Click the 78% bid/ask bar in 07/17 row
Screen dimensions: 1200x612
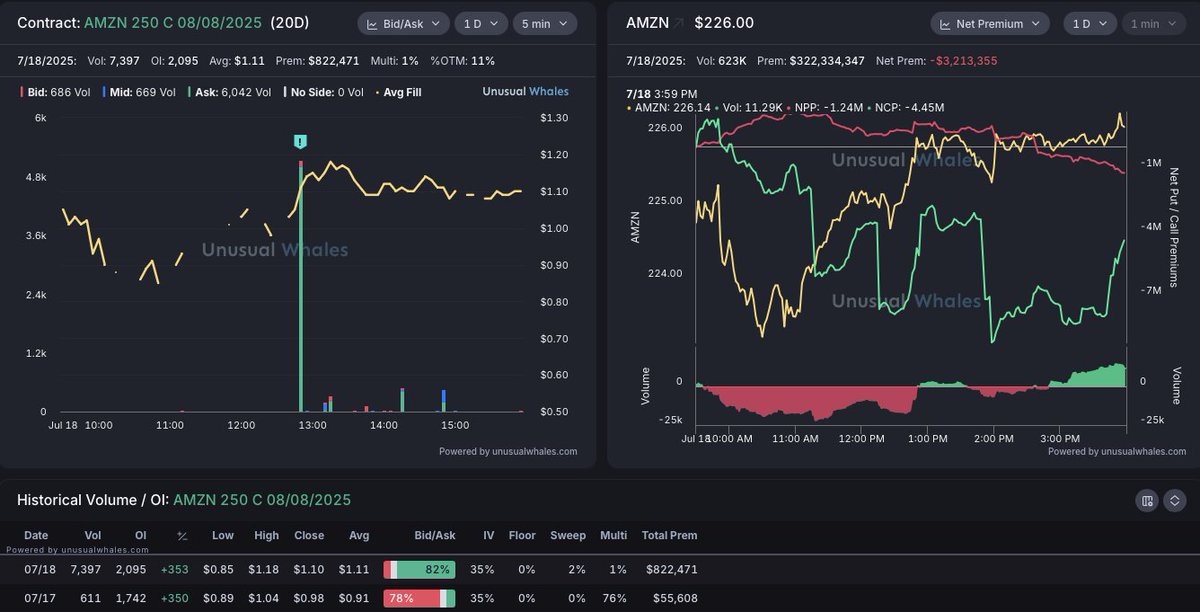[419, 598]
